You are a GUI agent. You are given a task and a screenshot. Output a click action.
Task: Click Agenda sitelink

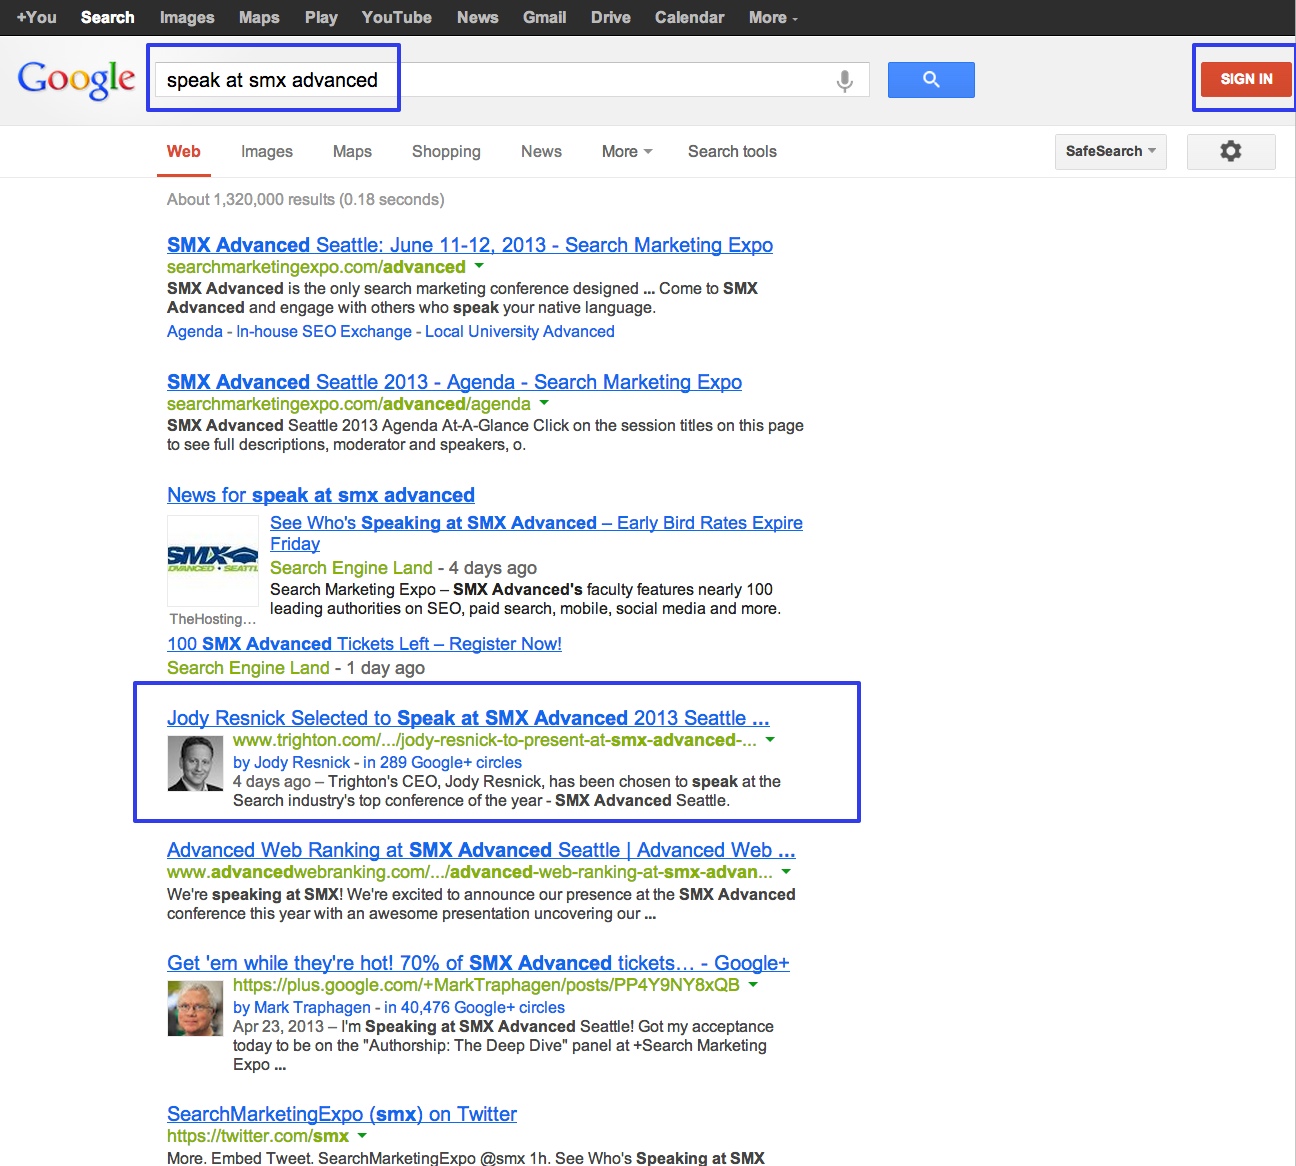pos(195,331)
